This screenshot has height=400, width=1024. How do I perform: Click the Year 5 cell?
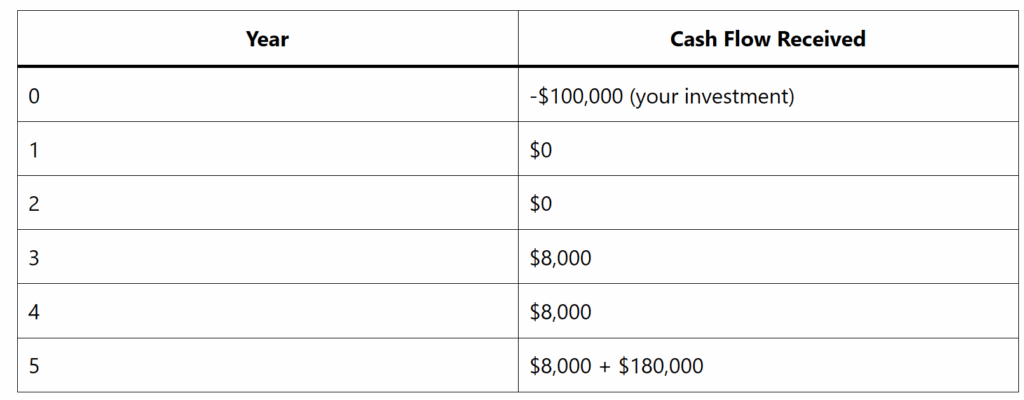coord(267,366)
